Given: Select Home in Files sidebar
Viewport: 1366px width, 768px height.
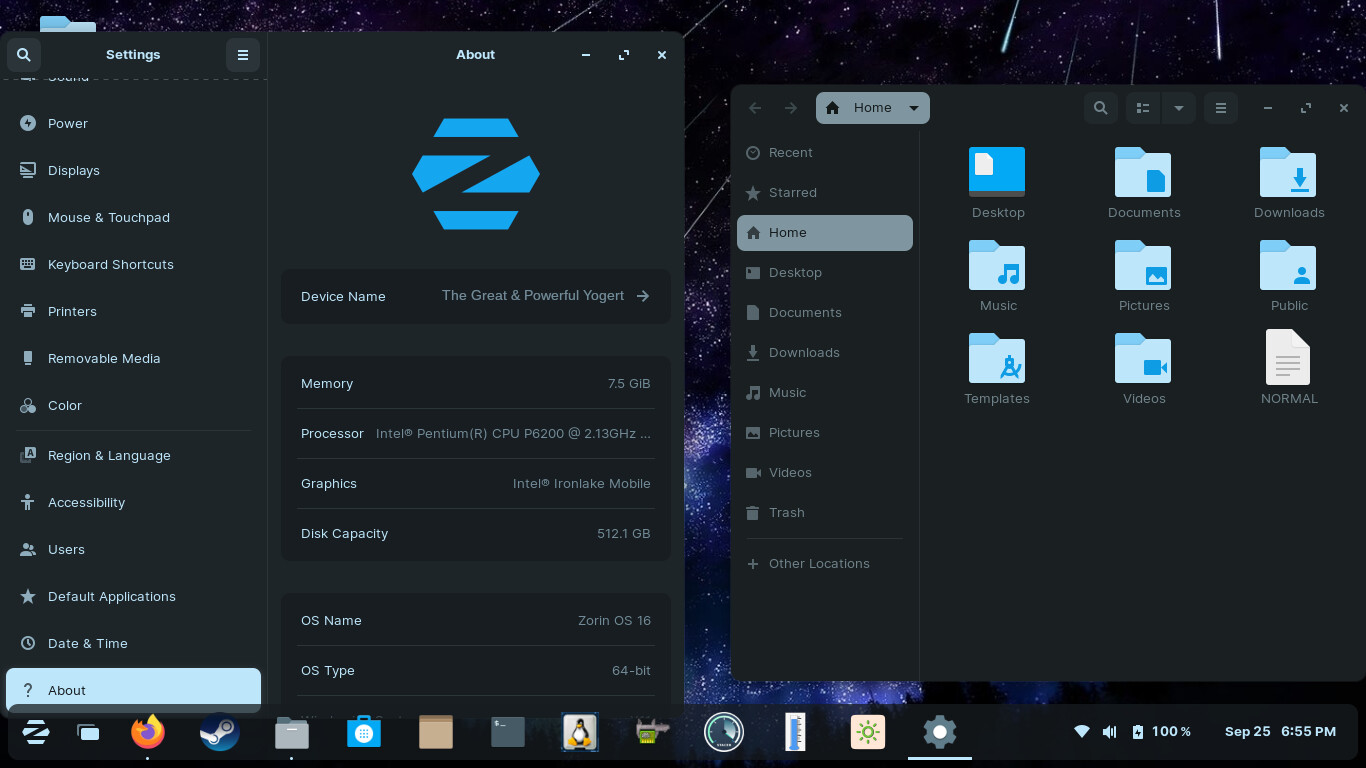Looking at the screenshot, I should (825, 233).
